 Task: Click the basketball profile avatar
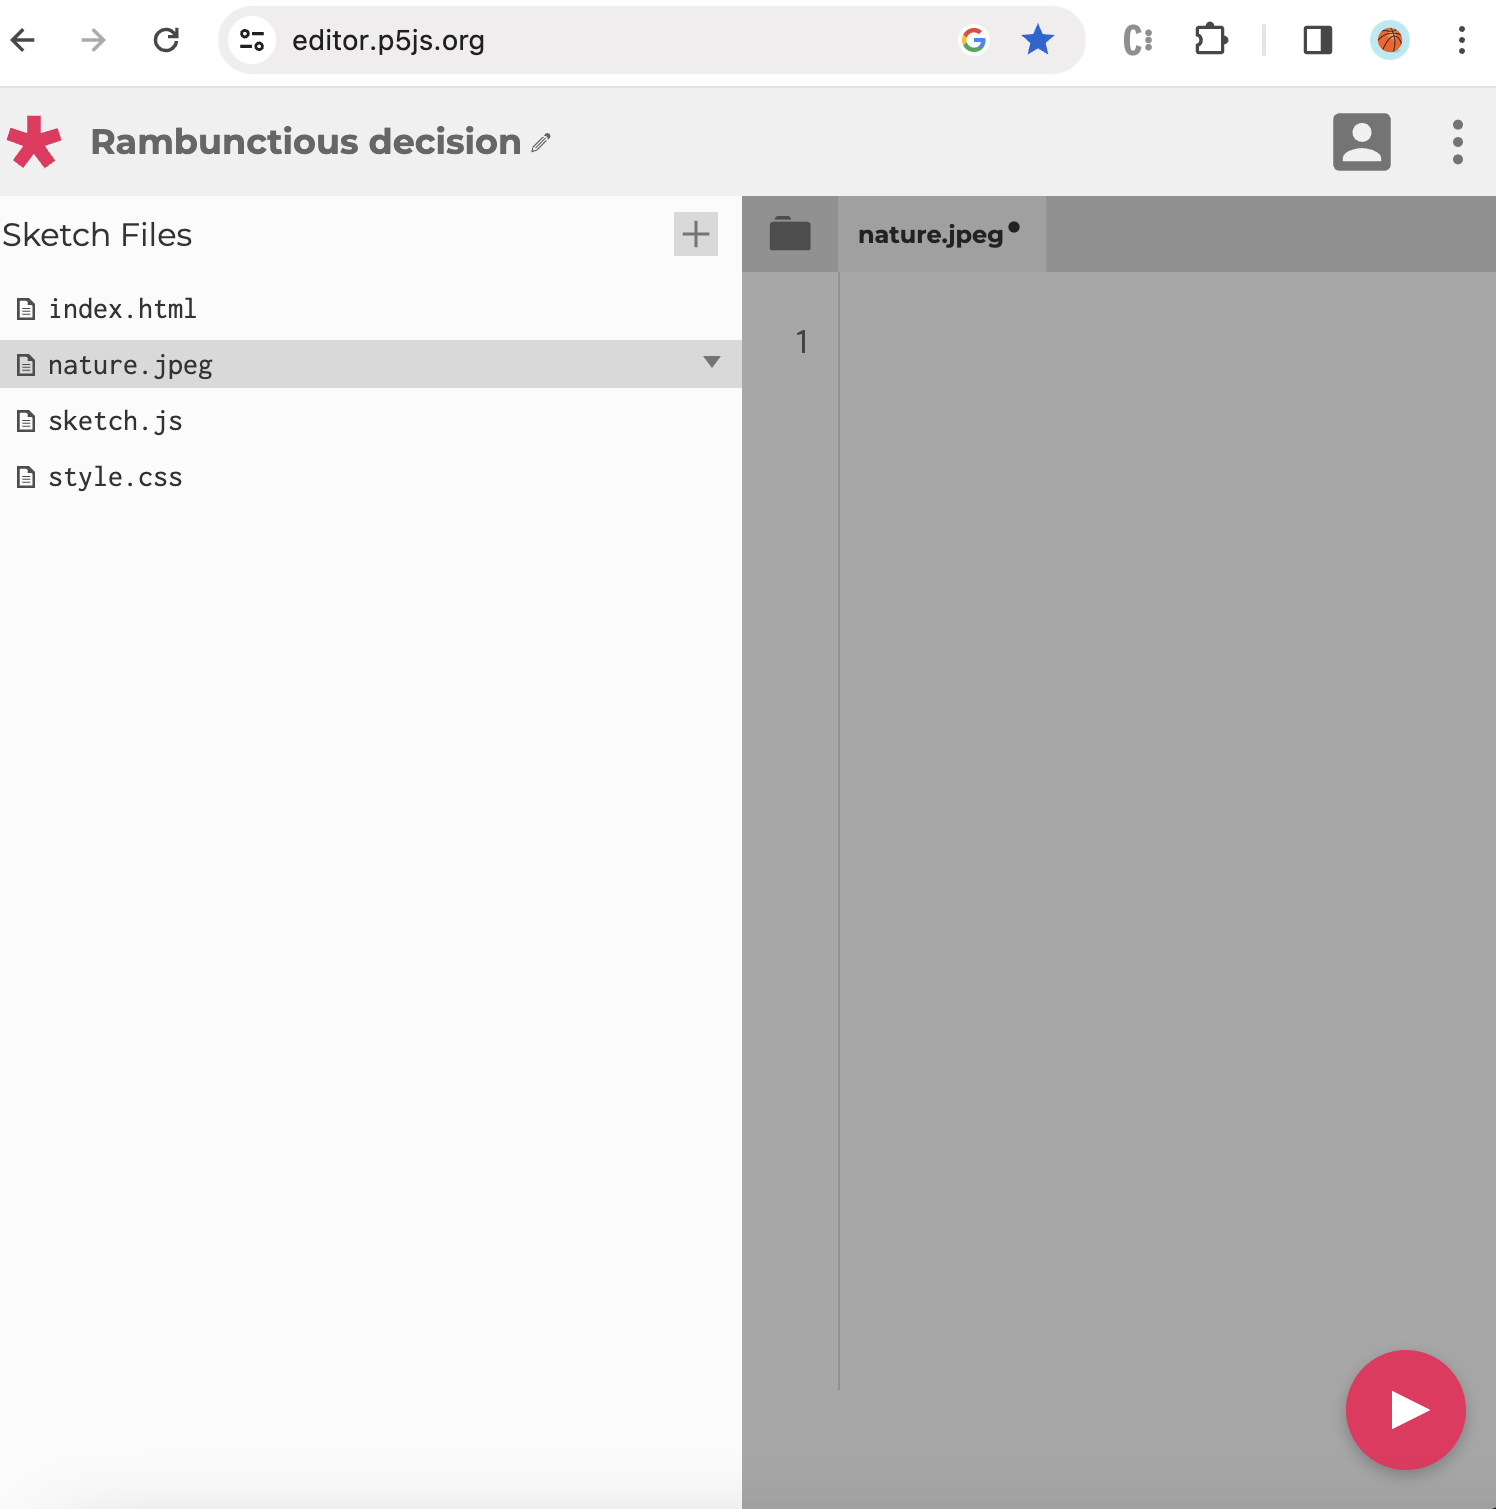click(x=1388, y=40)
